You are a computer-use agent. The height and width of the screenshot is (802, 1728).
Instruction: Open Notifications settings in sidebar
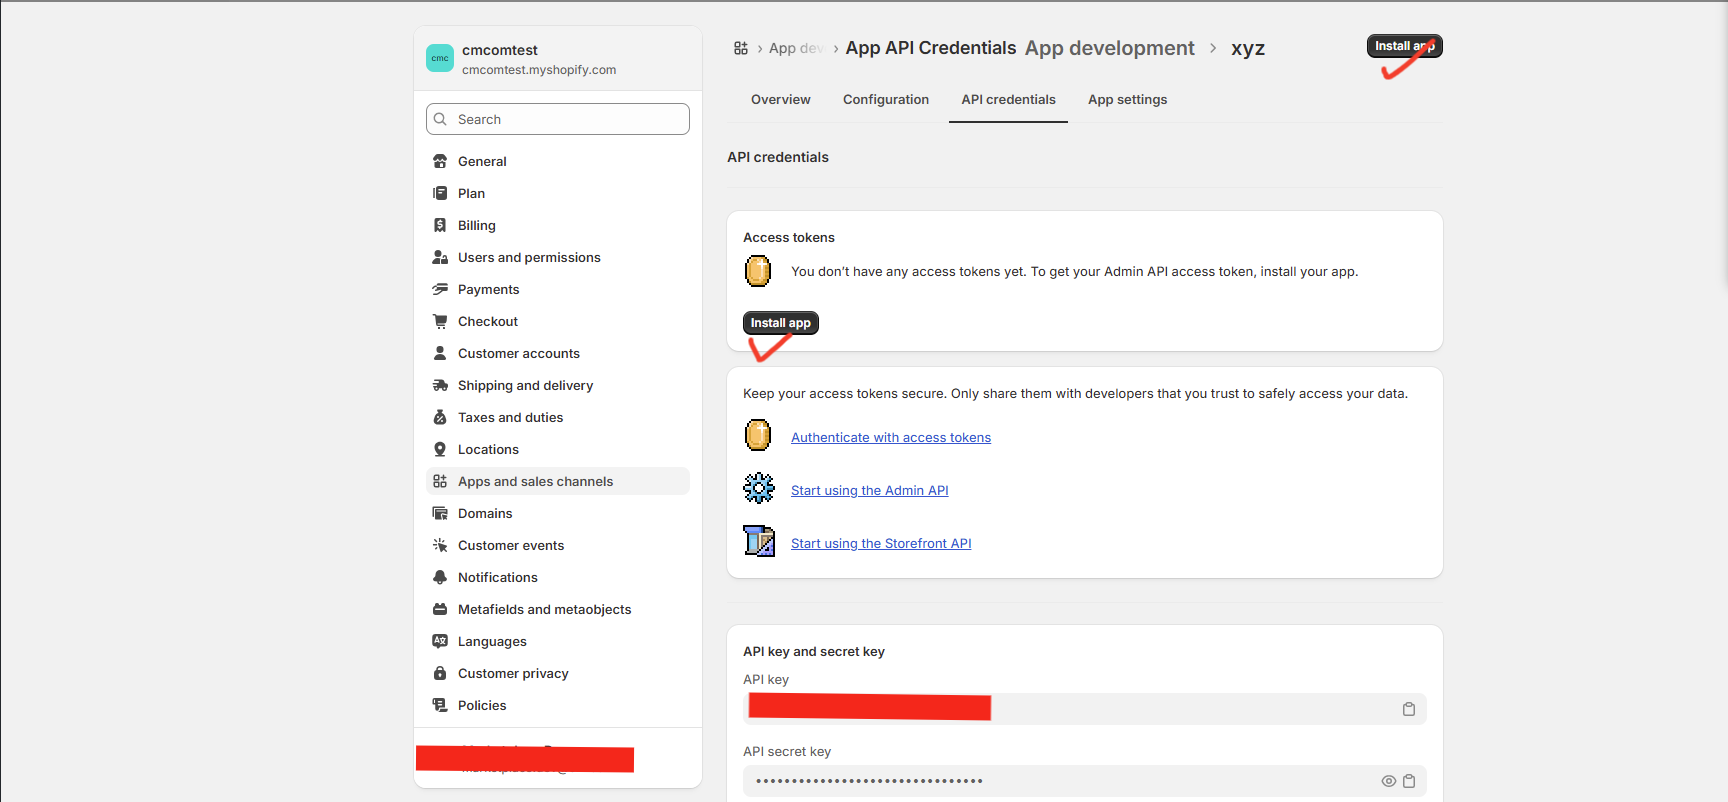click(x=497, y=578)
